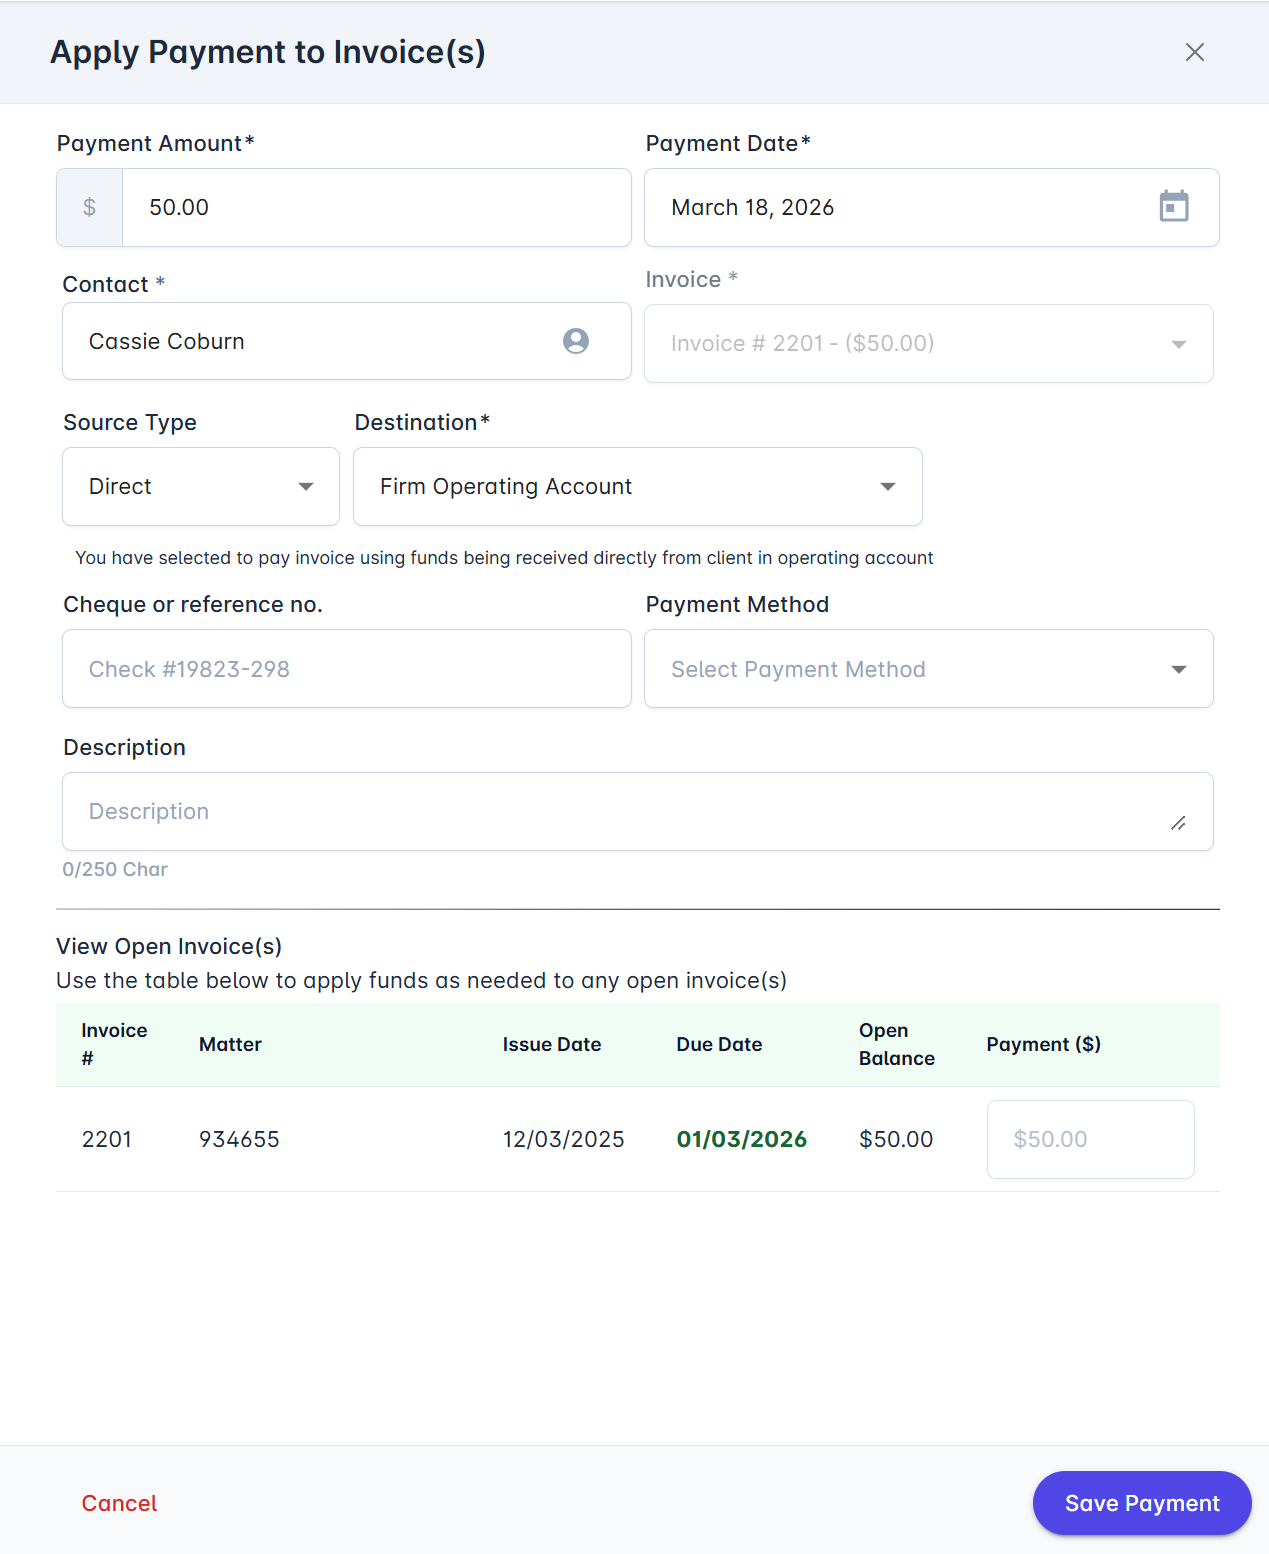The image size is (1269, 1554).
Task: Click the 0/250 Char counter
Action: (x=115, y=869)
